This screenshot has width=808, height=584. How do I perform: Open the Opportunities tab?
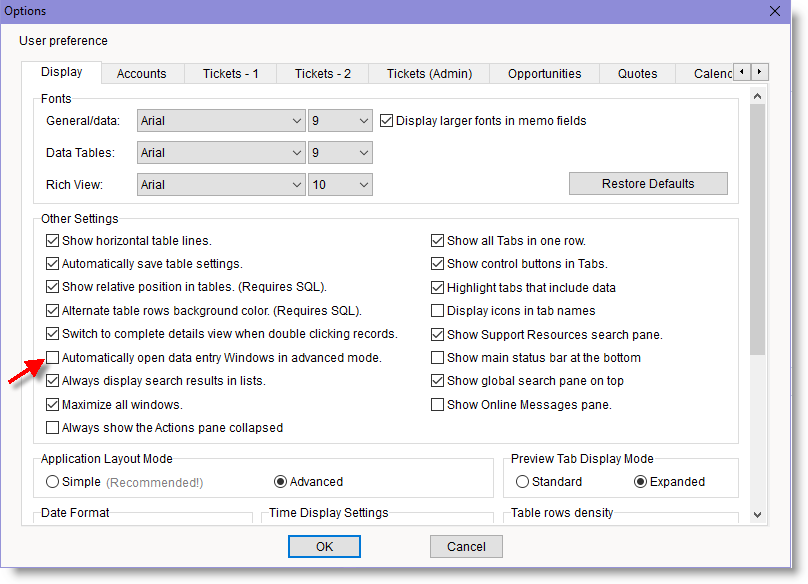tap(544, 74)
